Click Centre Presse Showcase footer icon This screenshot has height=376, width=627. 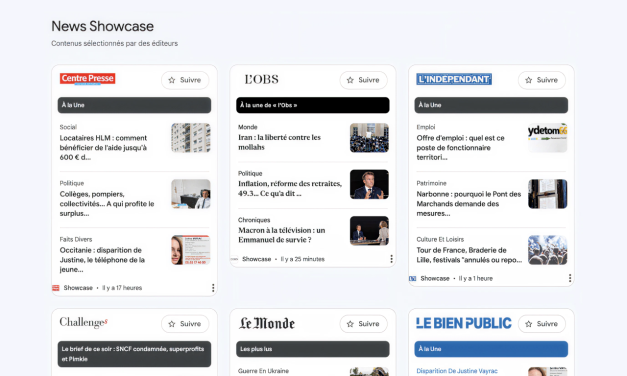click(x=56, y=288)
